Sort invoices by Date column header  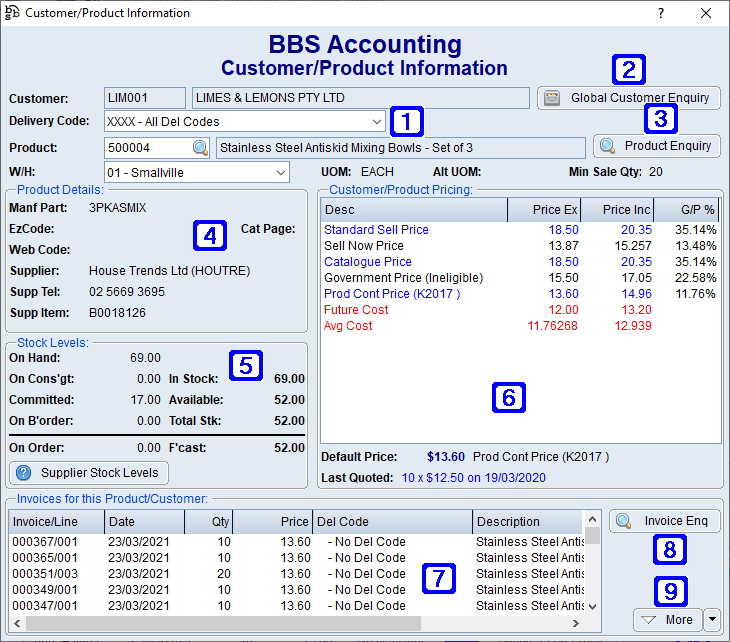pos(147,521)
